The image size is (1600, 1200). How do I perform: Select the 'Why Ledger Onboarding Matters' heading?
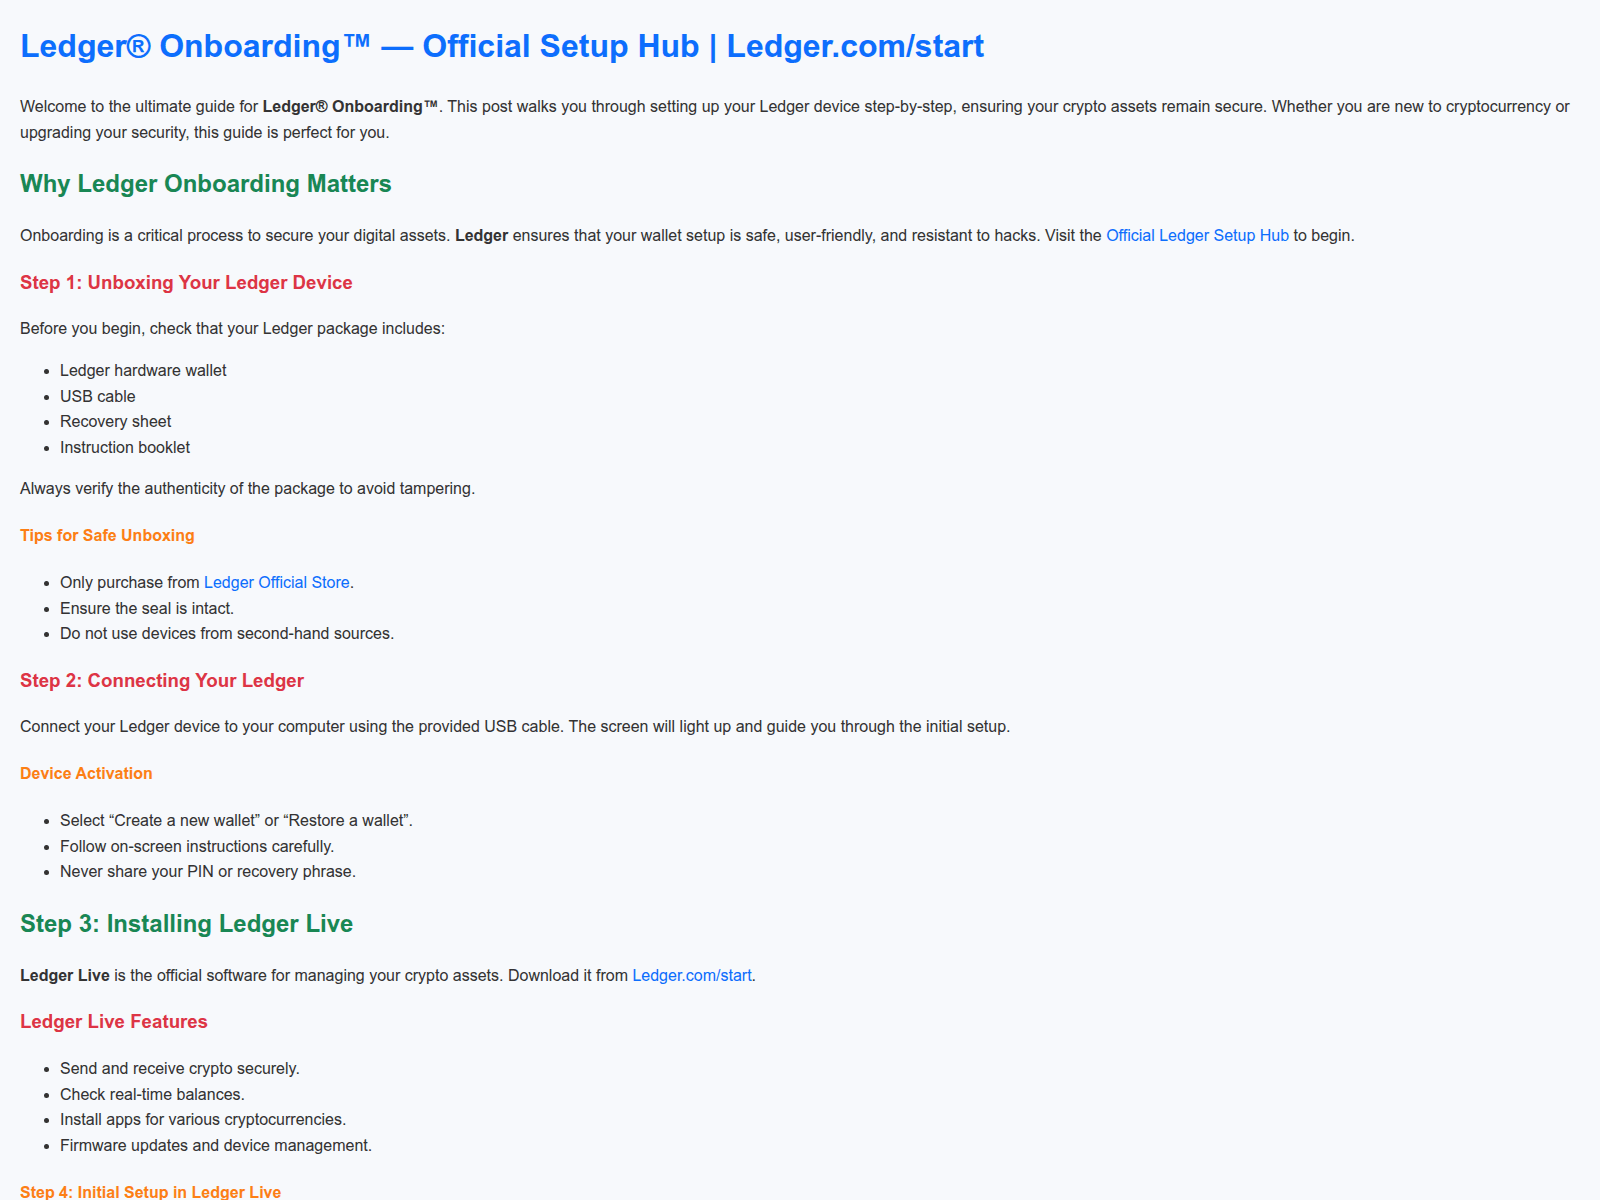pos(205,184)
